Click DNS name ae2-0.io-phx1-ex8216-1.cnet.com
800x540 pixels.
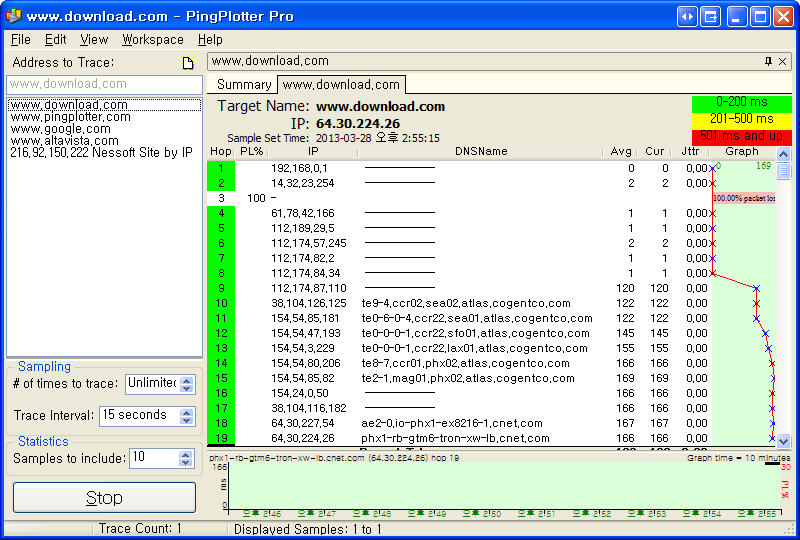pos(452,423)
